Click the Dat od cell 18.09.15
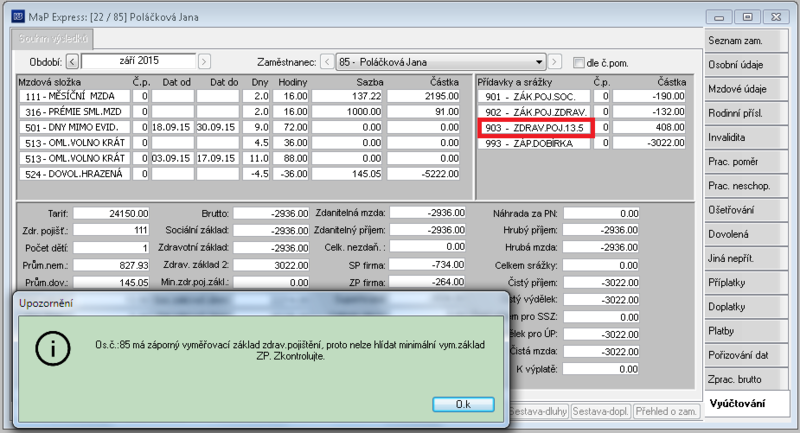800x433 pixels. click(171, 128)
